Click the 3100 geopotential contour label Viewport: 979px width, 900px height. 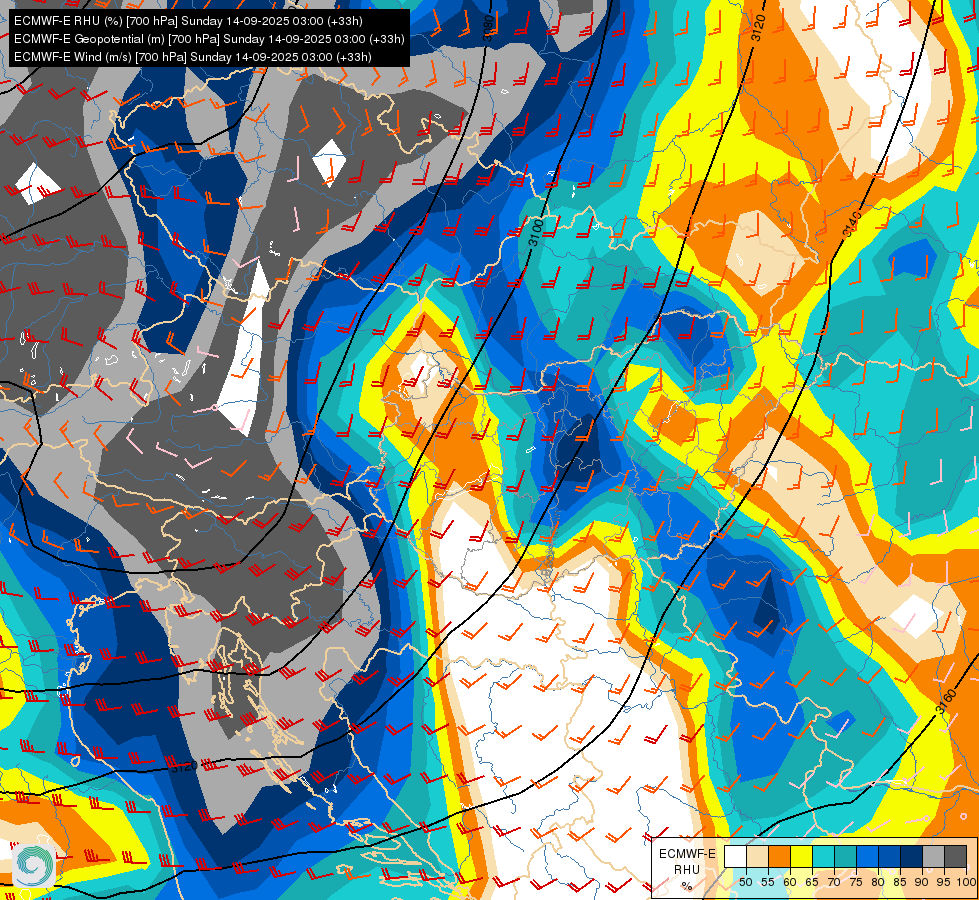pyautogui.click(x=536, y=232)
